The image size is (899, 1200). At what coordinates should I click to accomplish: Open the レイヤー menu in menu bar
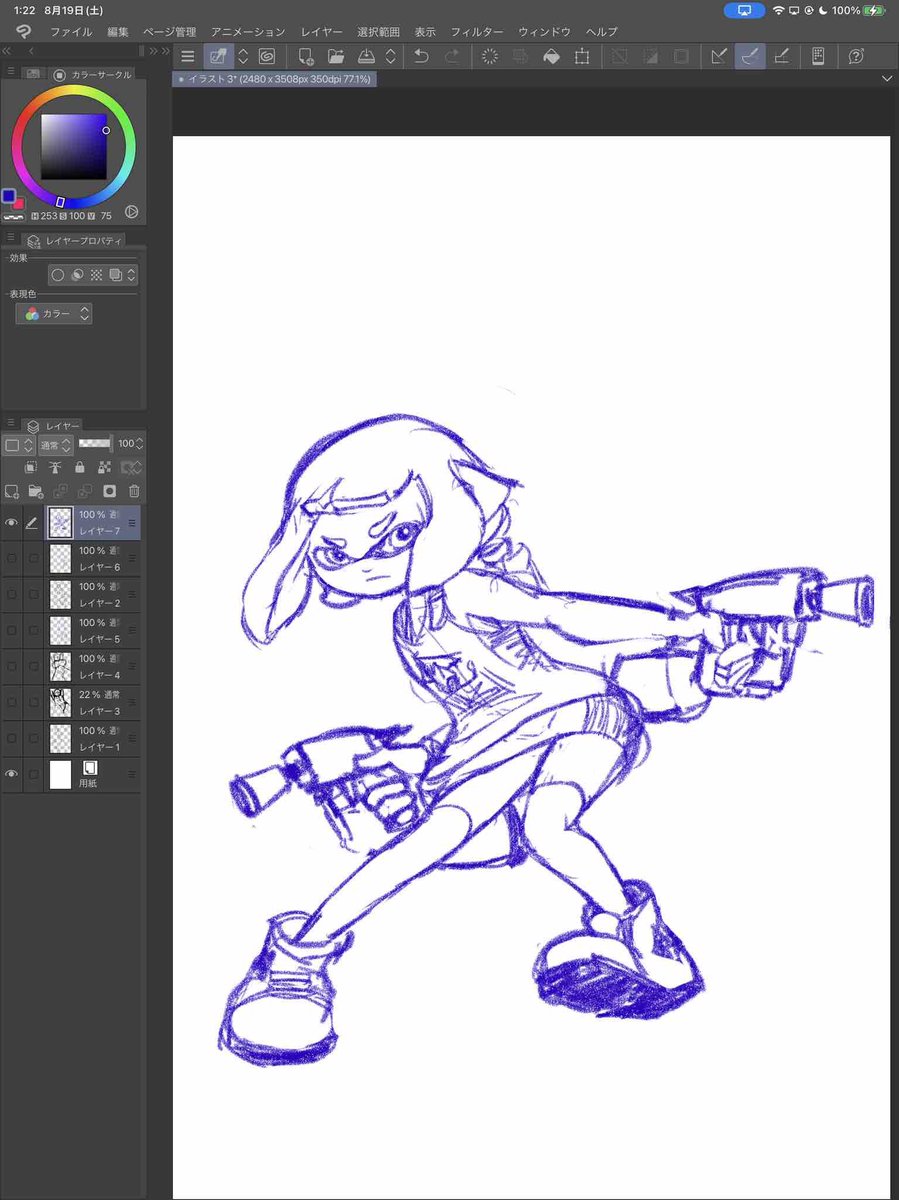(x=321, y=32)
